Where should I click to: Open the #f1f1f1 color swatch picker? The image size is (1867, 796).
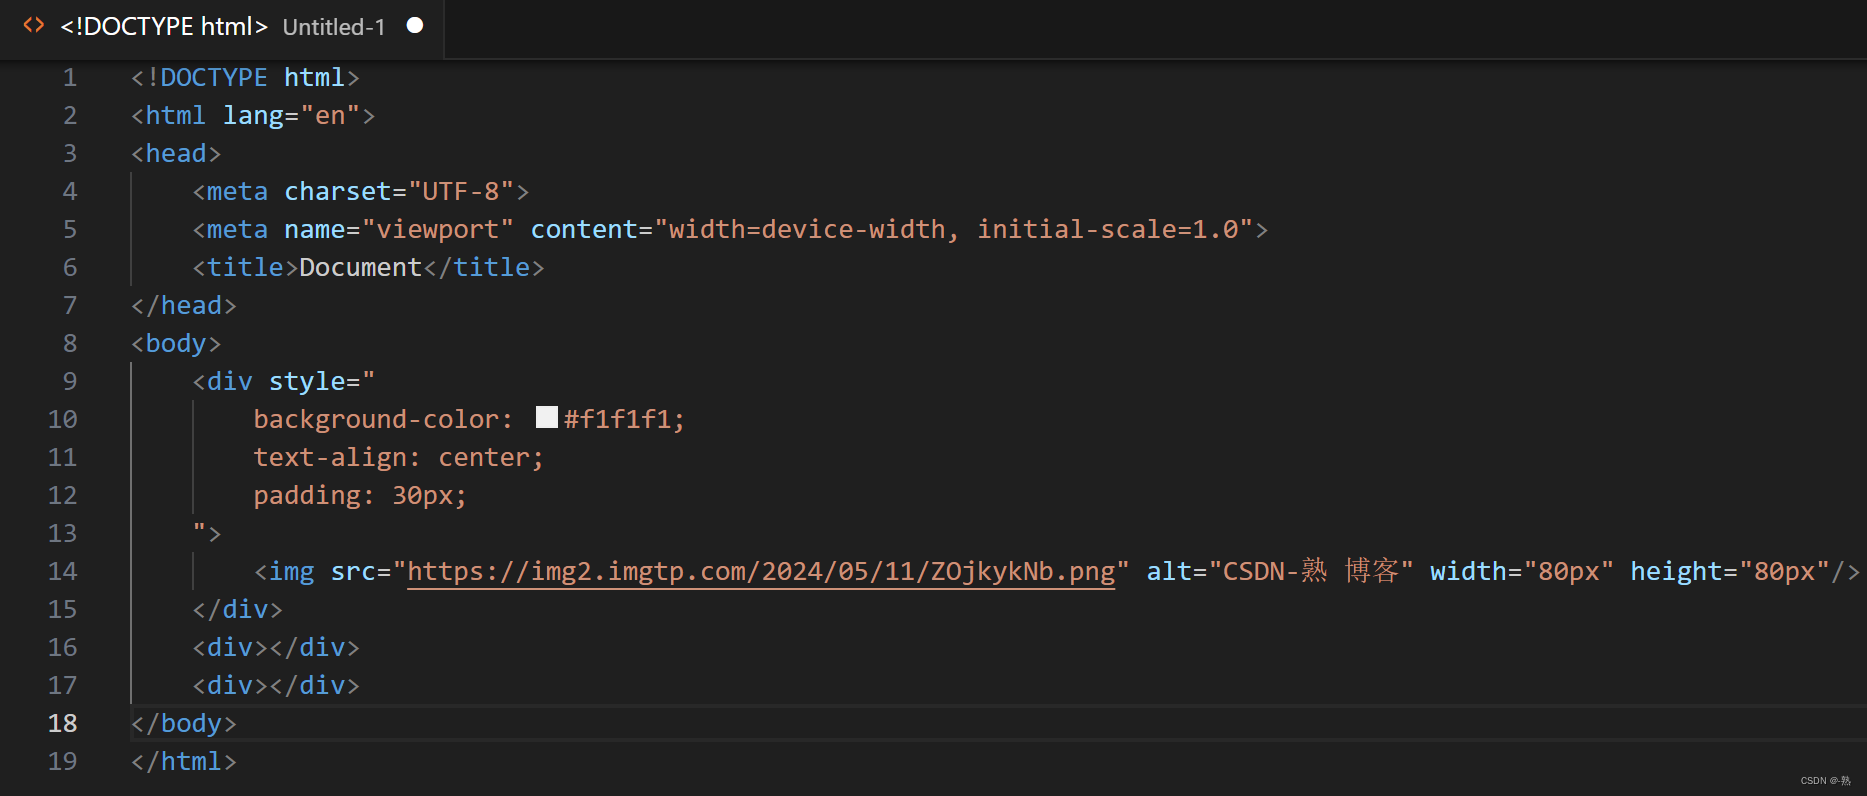547,417
